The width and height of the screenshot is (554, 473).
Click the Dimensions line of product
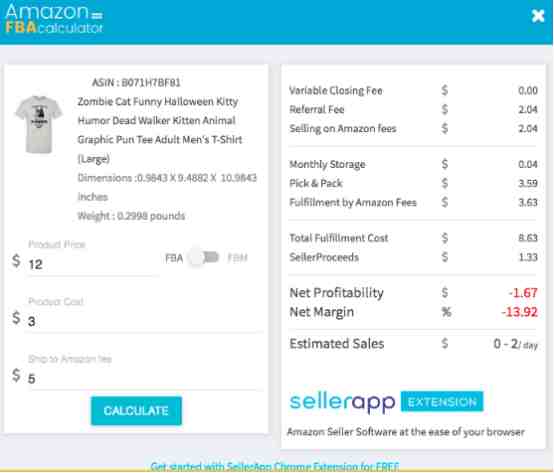[167, 187]
